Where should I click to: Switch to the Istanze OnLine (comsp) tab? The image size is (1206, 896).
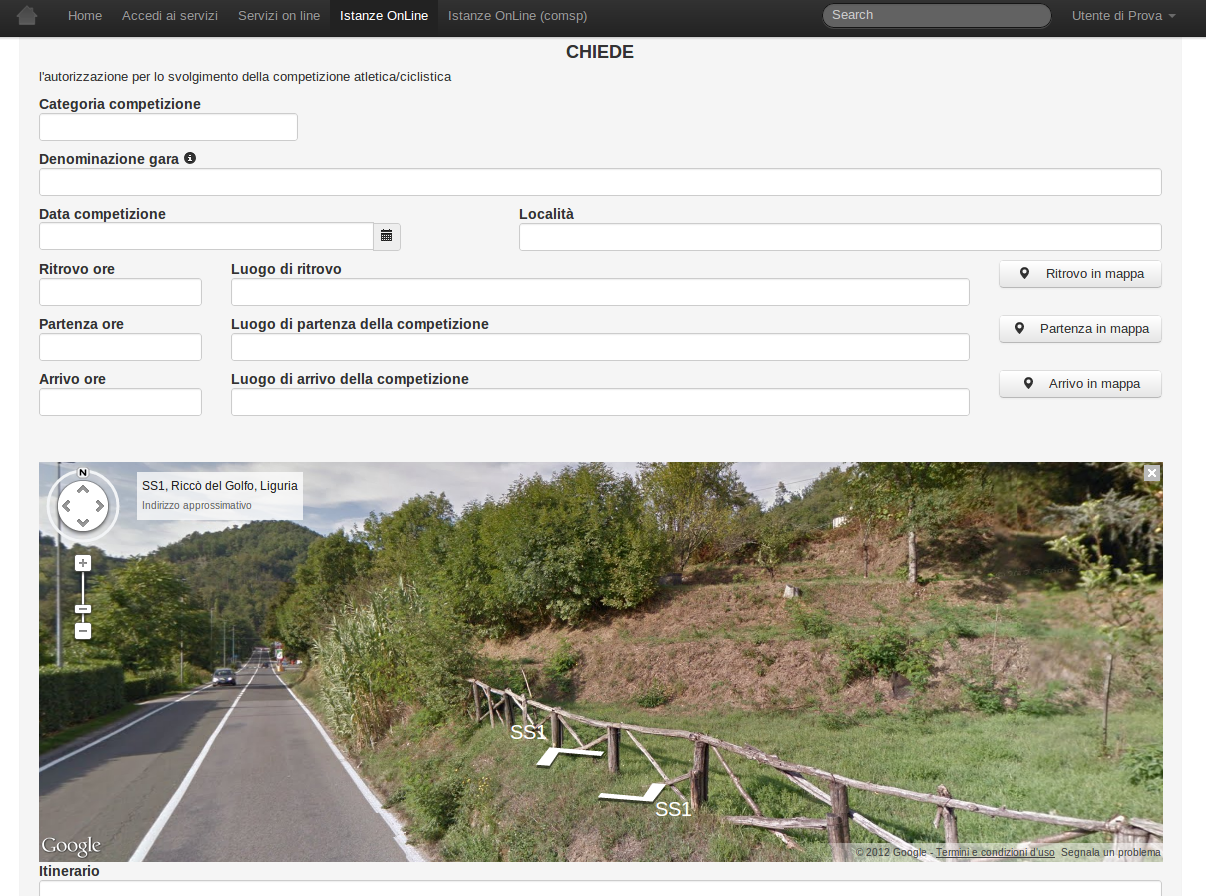(517, 16)
